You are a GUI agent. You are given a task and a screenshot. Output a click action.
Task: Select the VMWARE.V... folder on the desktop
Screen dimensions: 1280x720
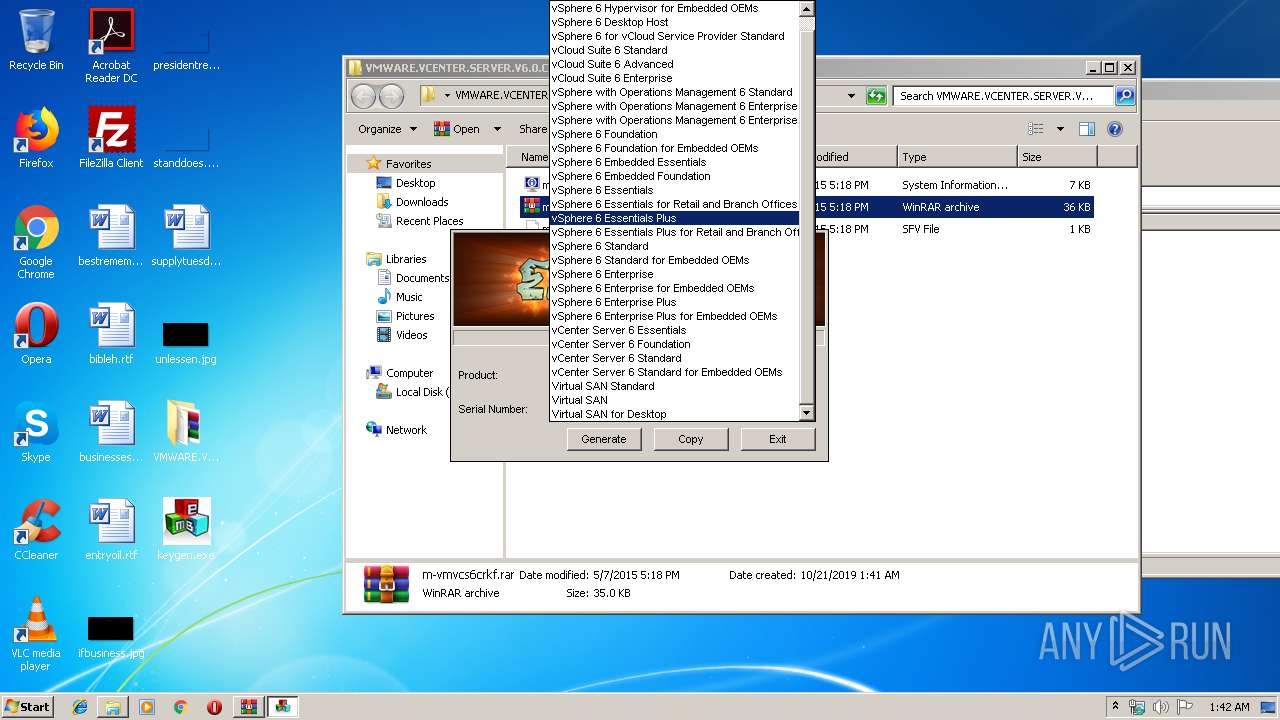click(x=186, y=432)
